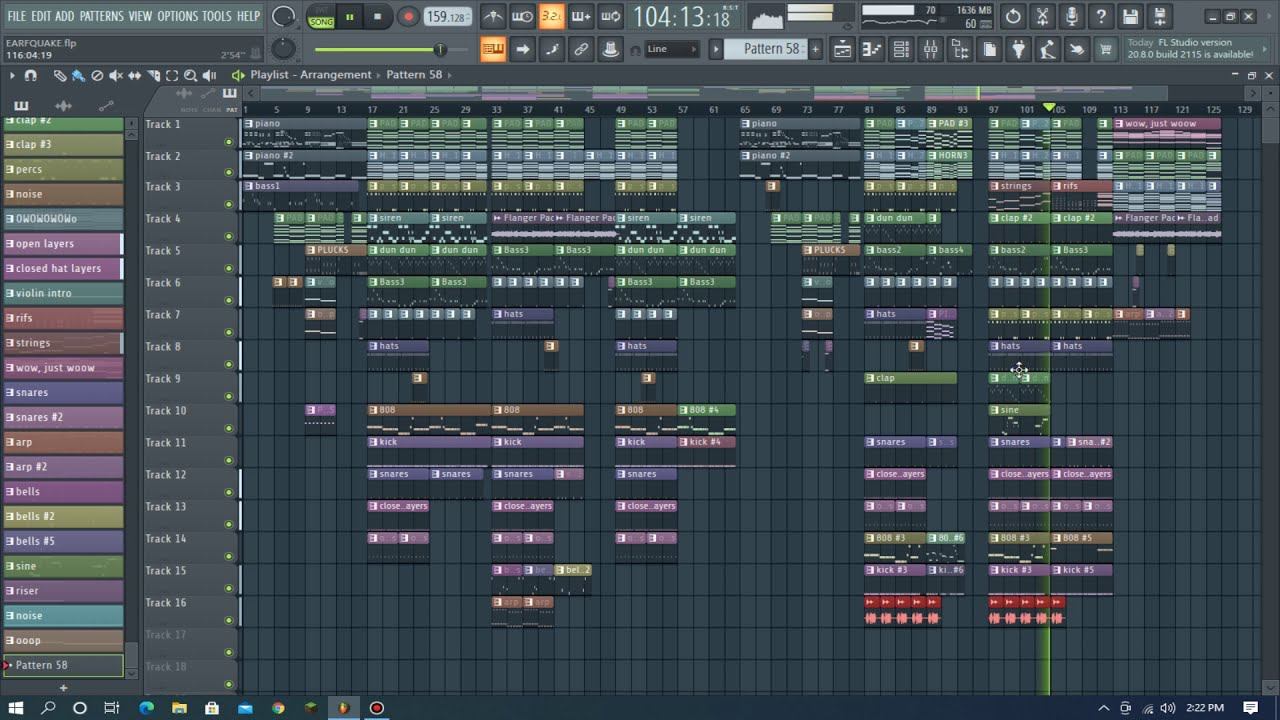
Task: Open the Playlist view toolbar icon
Action: pos(842,49)
